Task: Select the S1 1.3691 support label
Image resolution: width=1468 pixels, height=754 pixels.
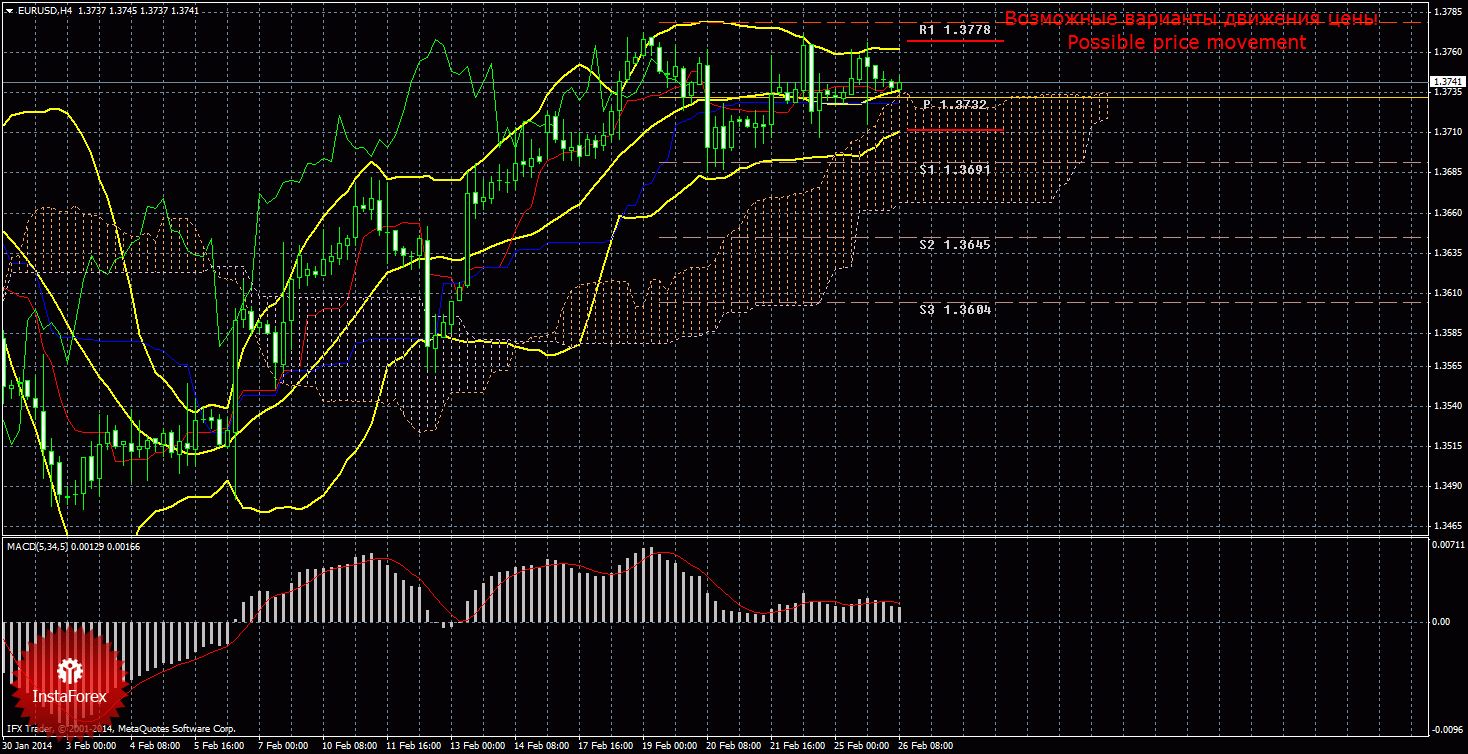Action: click(955, 170)
